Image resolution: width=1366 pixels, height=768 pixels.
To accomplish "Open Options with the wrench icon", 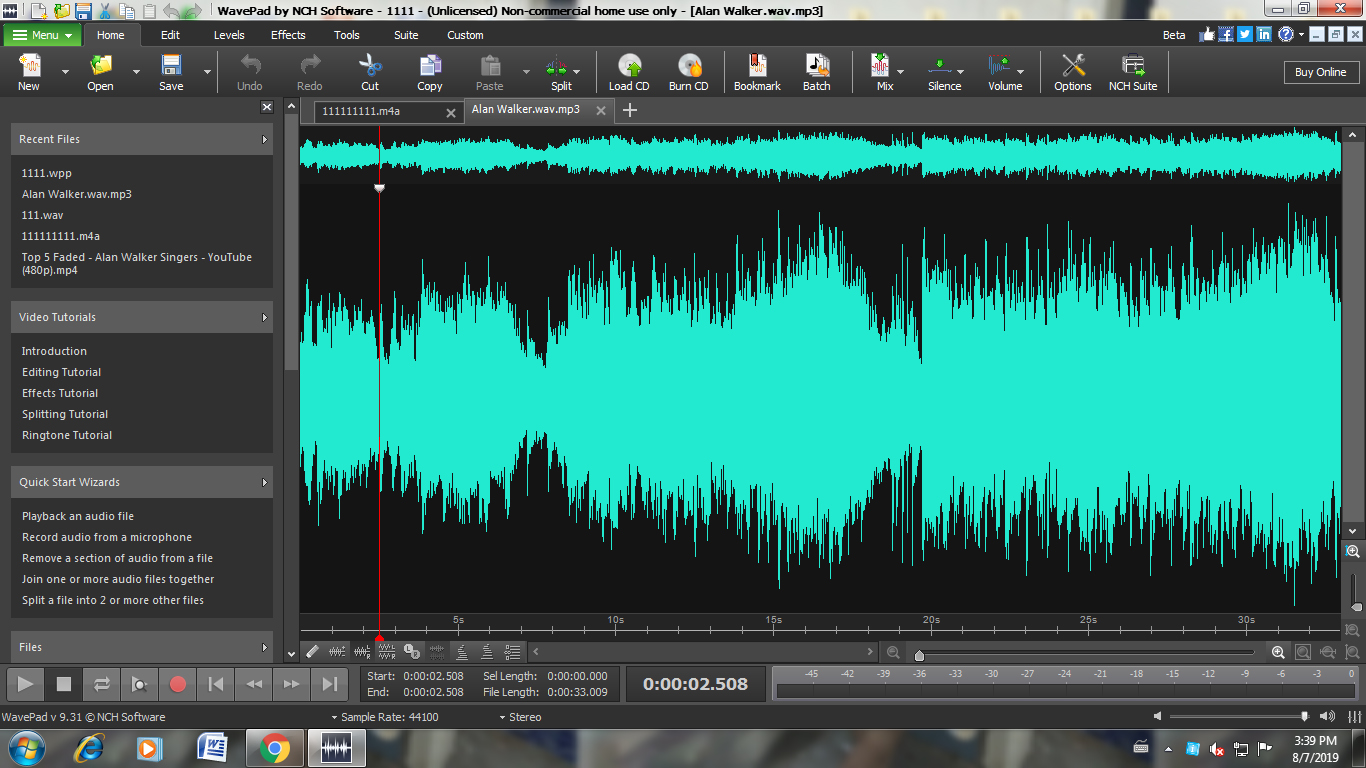I will (x=1073, y=72).
